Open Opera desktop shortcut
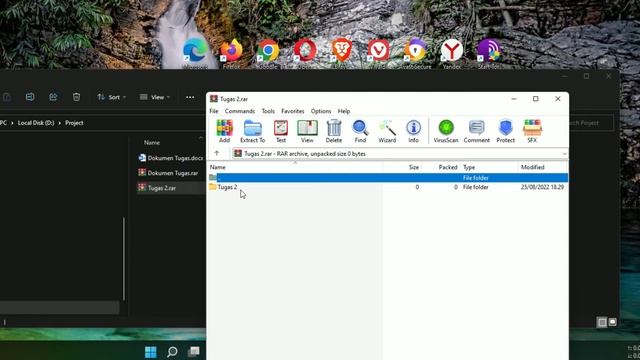640x360 pixels. pyautogui.click(x=305, y=53)
